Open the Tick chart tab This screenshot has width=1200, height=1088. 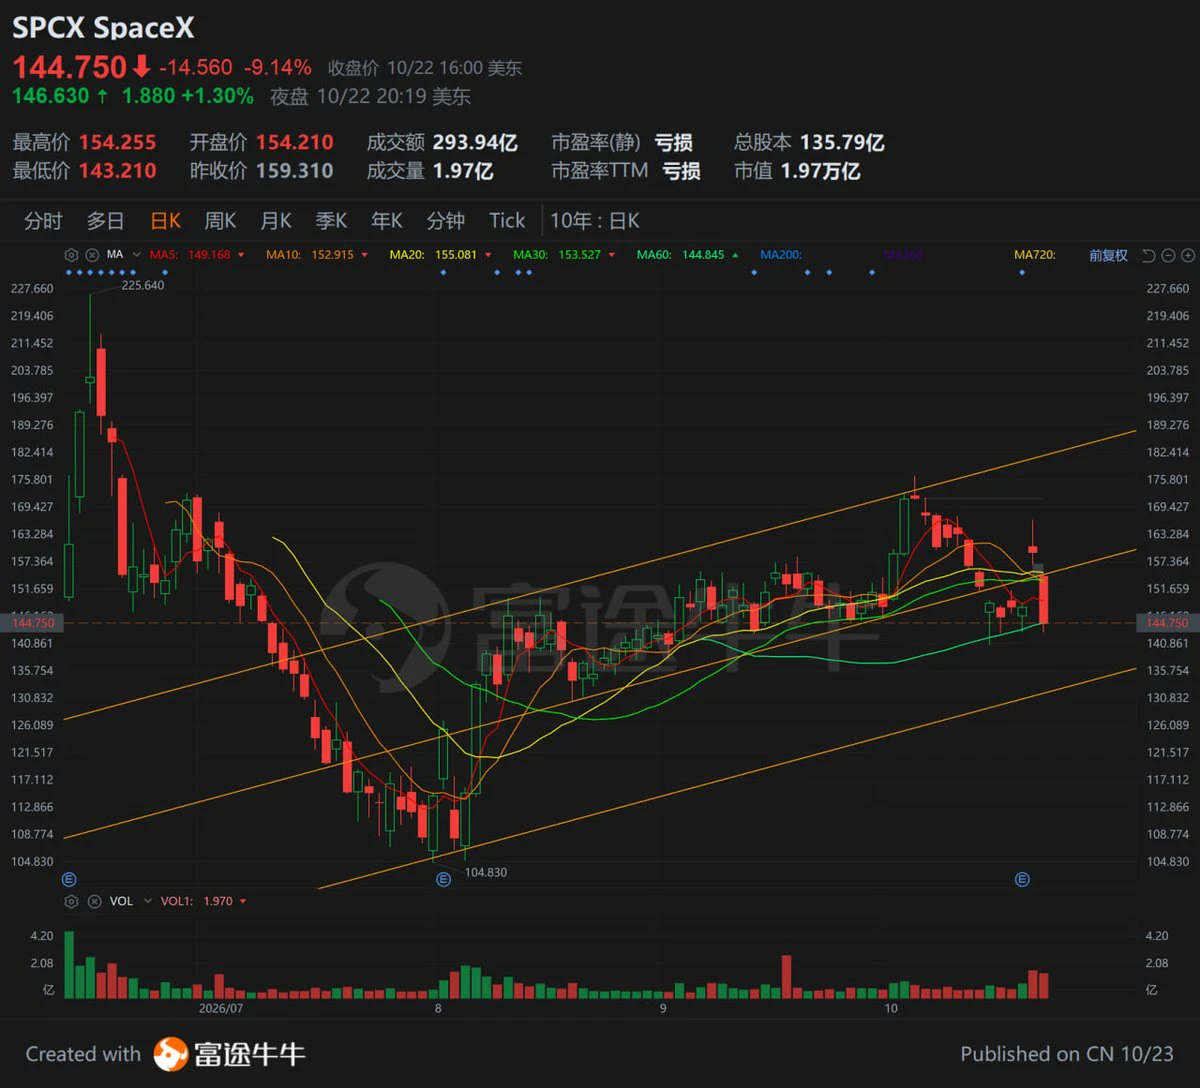[507, 221]
